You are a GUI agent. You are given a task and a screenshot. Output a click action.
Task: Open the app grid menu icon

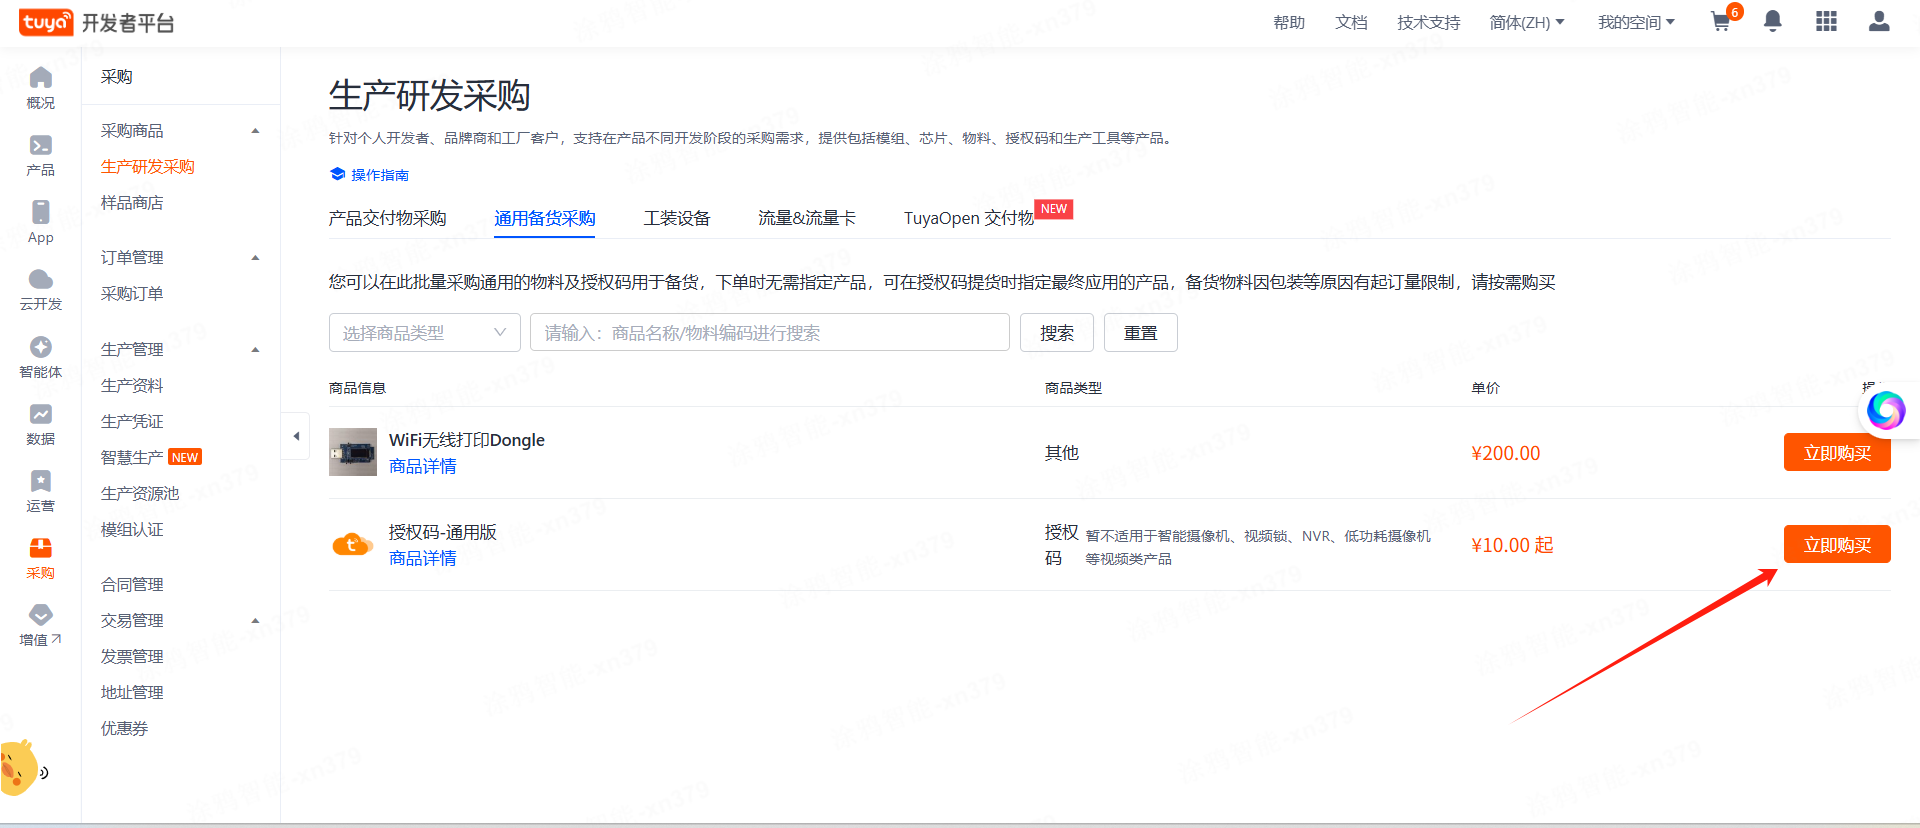click(1826, 21)
